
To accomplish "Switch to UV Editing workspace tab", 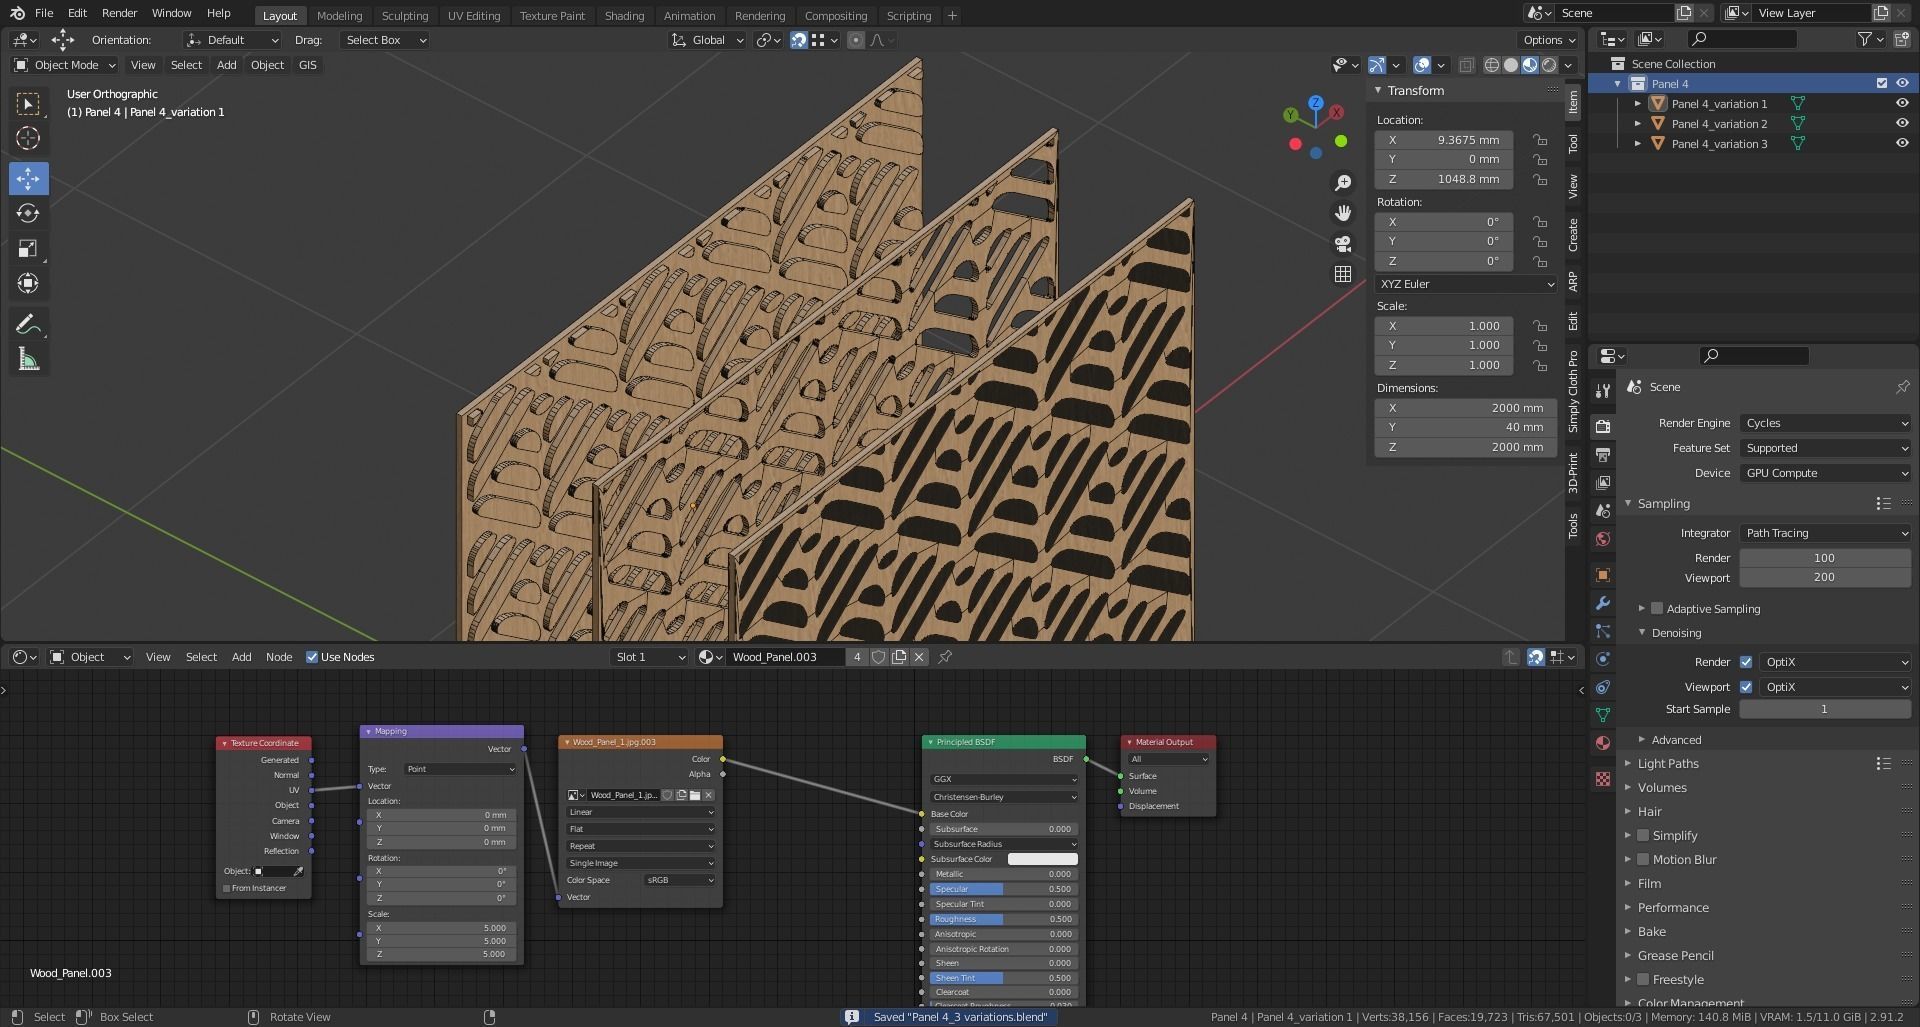I will point(473,15).
